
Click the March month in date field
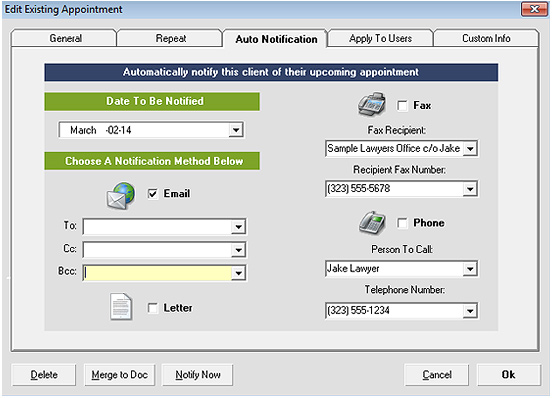pyautogui.click(x=83, y=130)
